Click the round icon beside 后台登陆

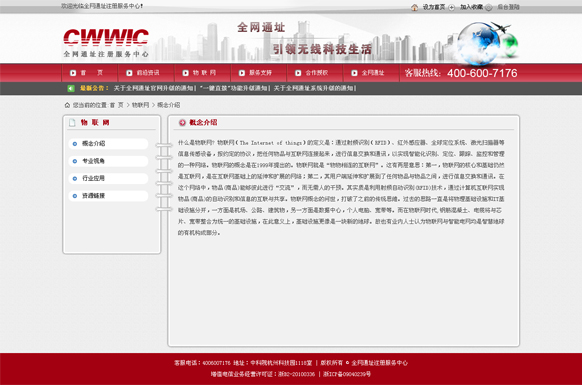[x=489, y=7]
